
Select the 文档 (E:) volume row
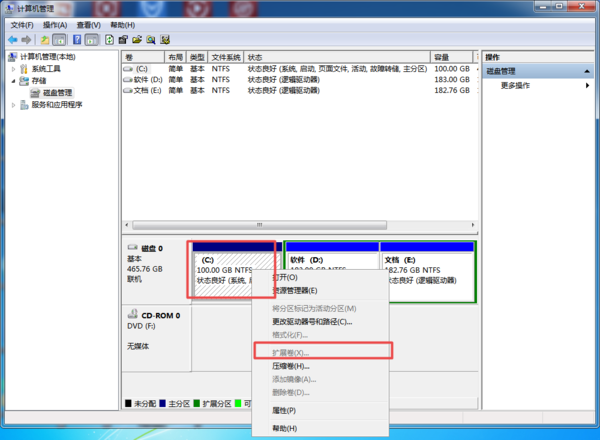300,90
